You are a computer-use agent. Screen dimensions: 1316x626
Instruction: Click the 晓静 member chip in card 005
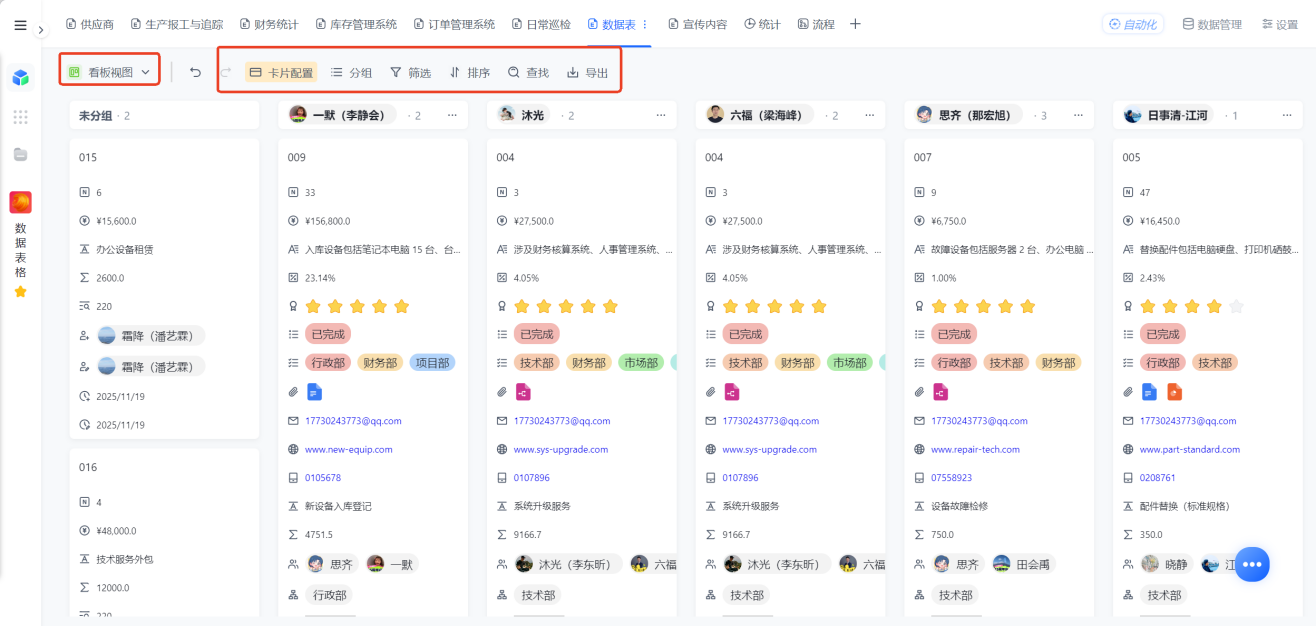tap(1167, 564)
